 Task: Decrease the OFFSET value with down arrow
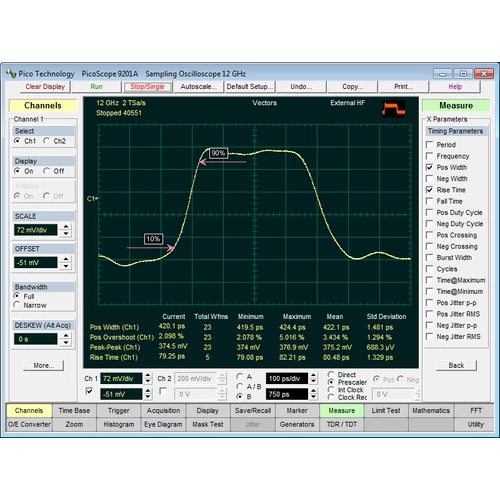[x=66, y=266]
